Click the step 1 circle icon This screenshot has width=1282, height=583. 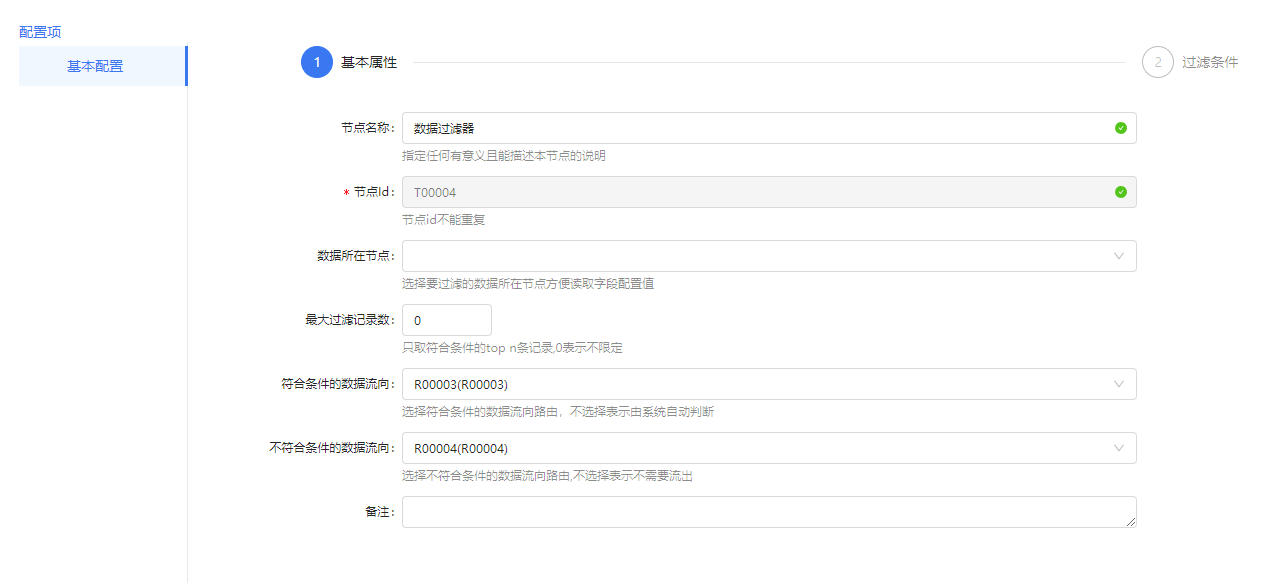[316, 62]
